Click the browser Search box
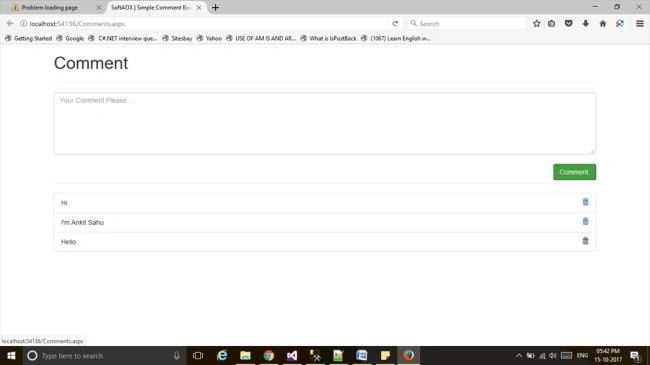 (x=466, y=24)
